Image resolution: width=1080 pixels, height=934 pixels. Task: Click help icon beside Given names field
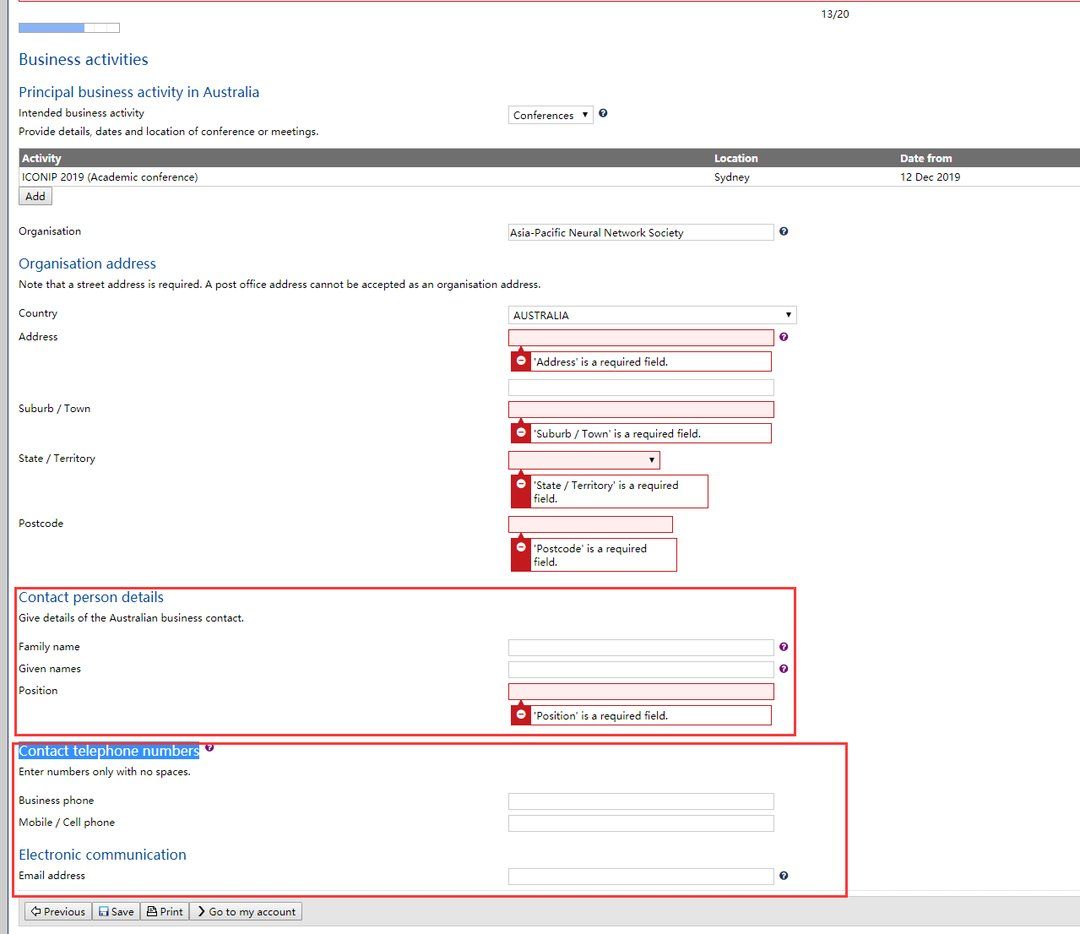783,669
